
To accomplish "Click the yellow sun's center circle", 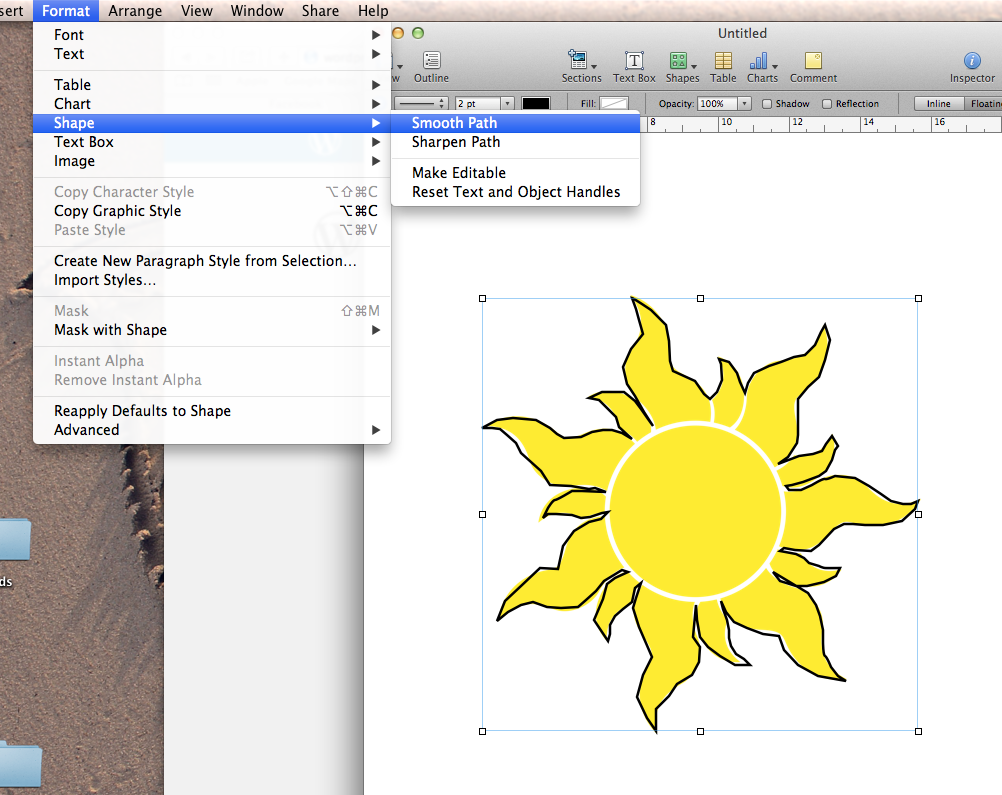I will tap(694, 511).
